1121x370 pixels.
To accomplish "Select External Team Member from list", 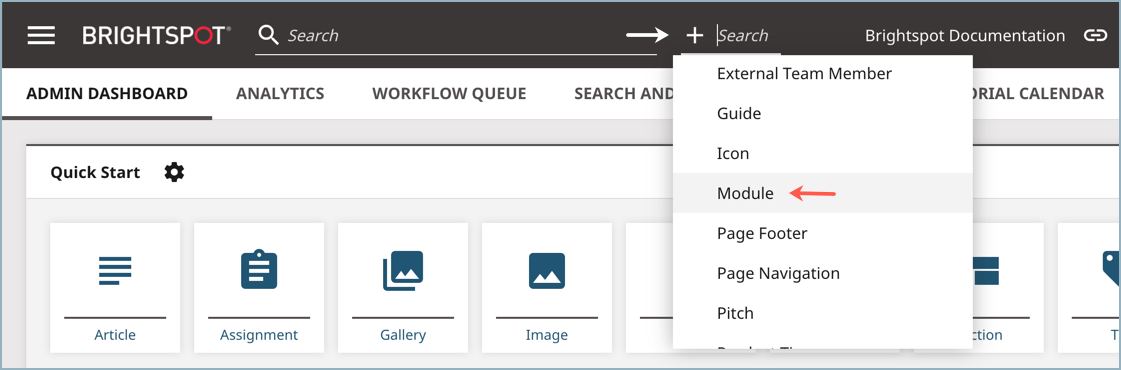I will tap(823, 74).
